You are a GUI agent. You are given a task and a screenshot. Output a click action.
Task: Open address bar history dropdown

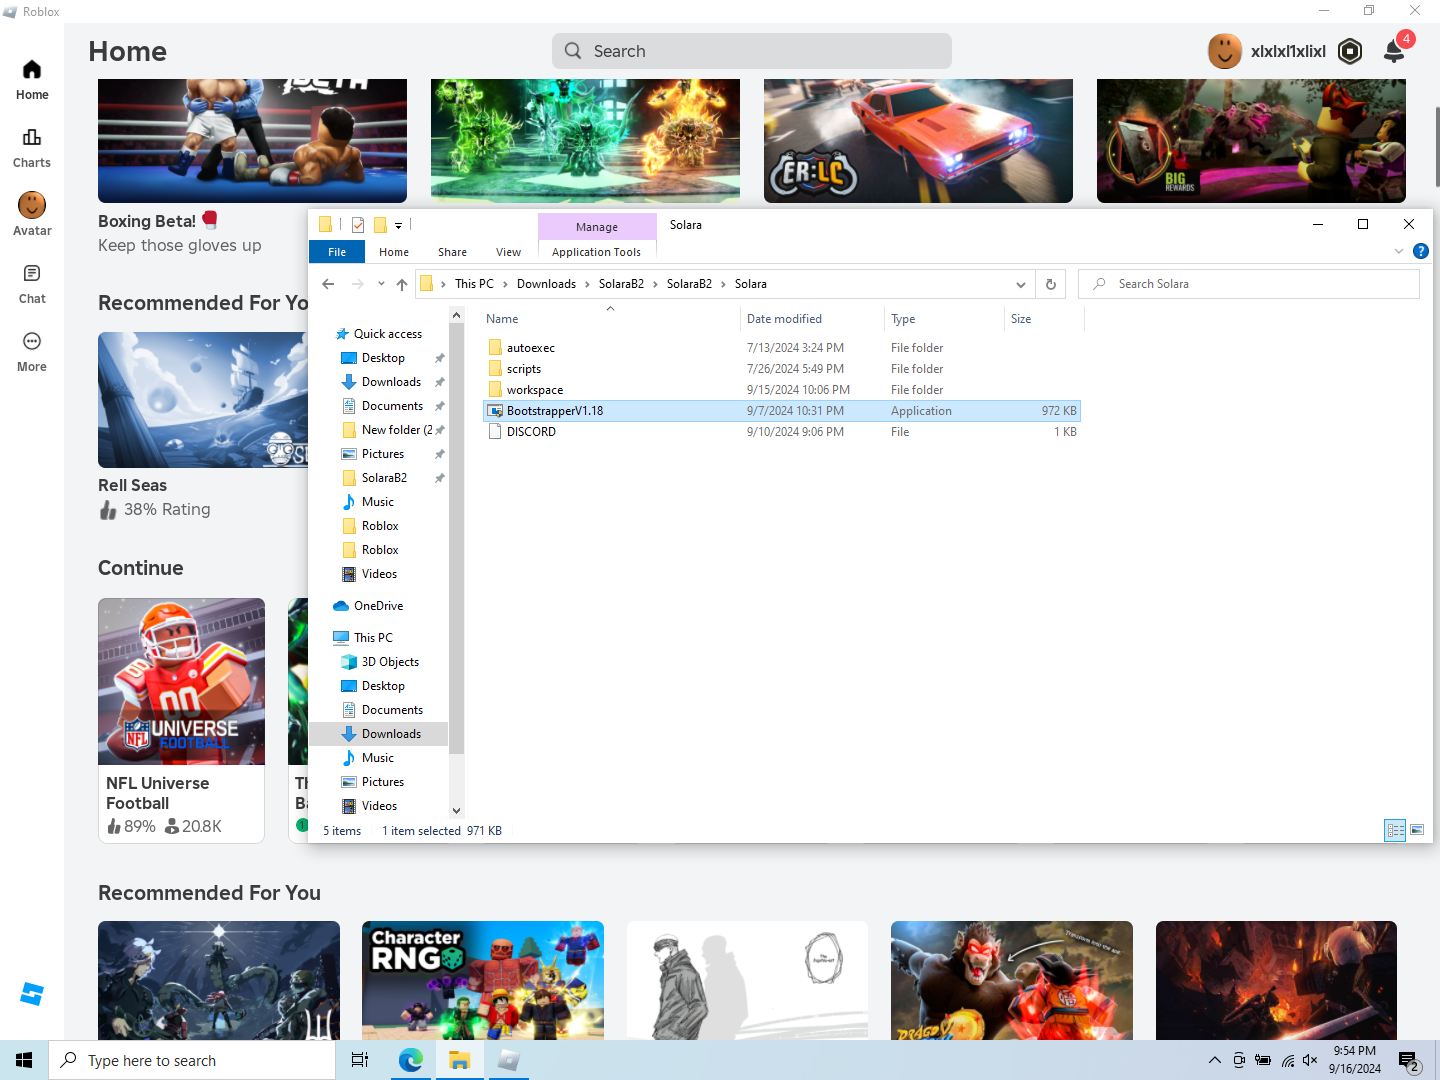pos(1021,284)
